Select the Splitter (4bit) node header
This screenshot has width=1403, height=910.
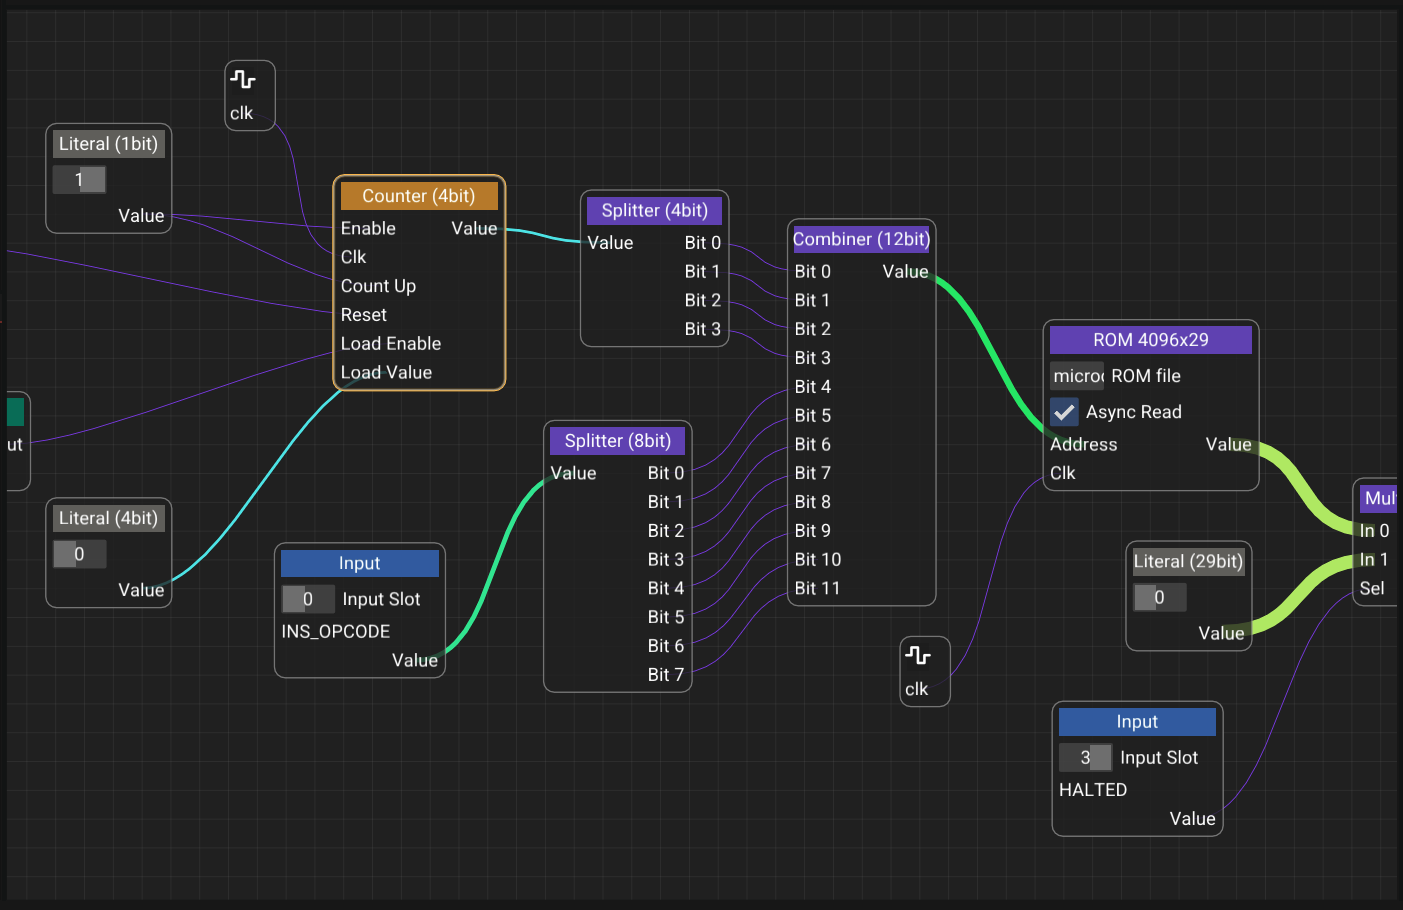pos(655,210)
